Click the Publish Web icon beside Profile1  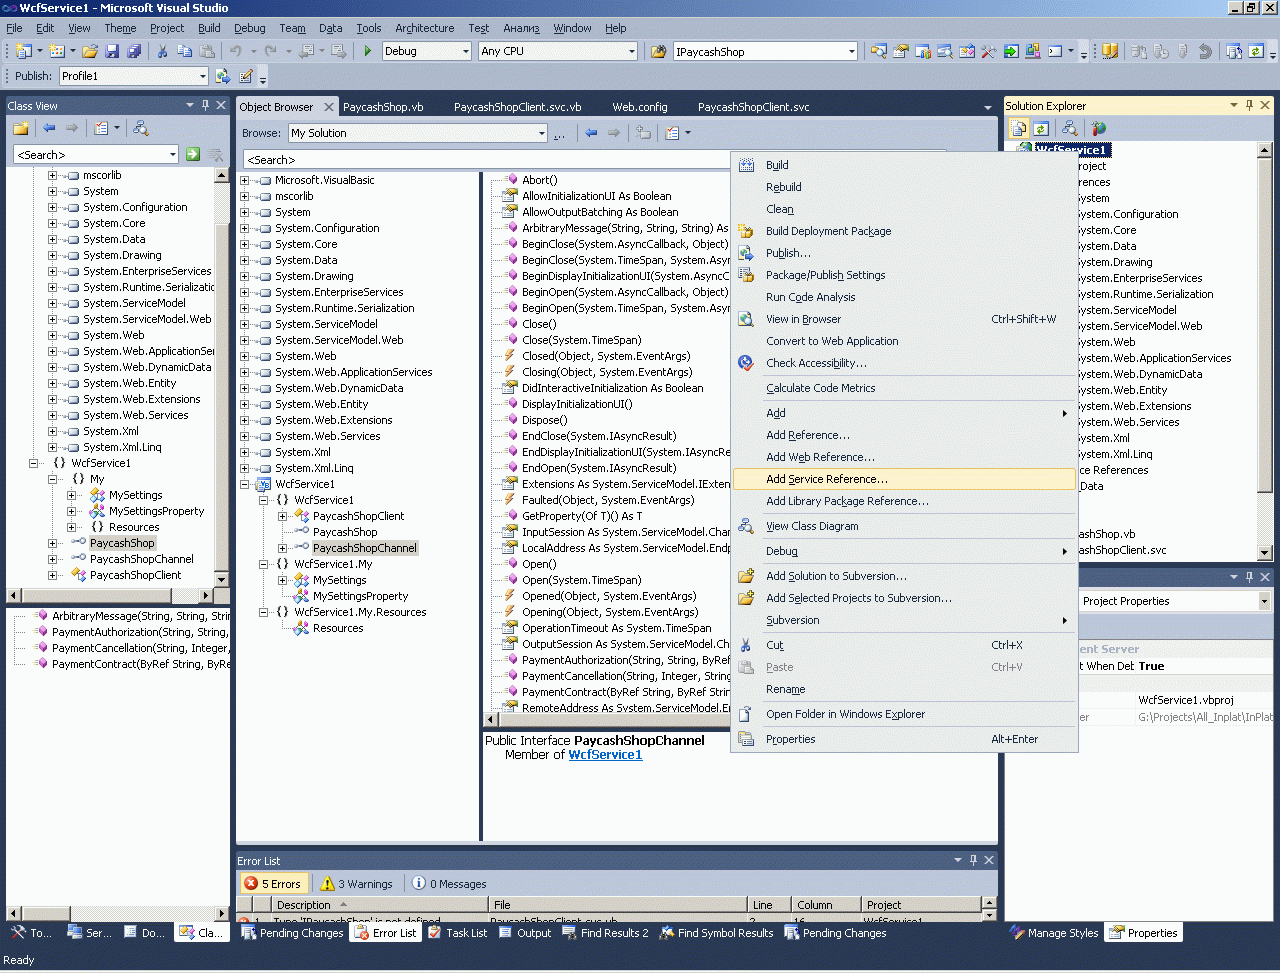click(x=224, y=76)
